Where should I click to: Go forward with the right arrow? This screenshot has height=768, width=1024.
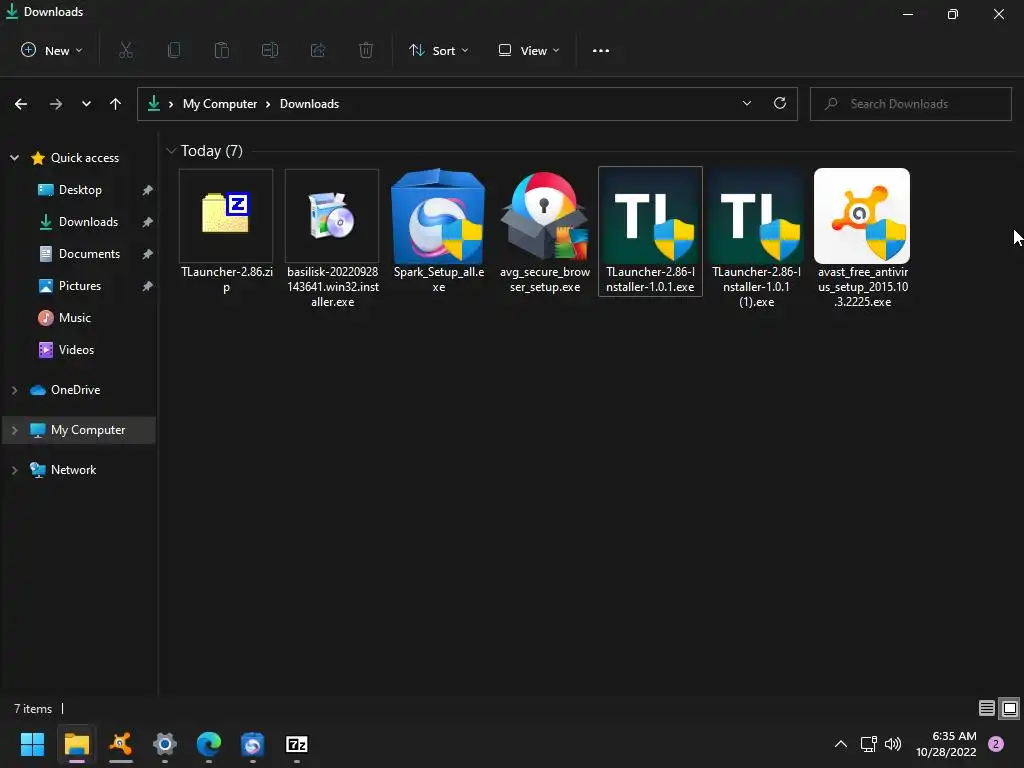tap(56, 104)
